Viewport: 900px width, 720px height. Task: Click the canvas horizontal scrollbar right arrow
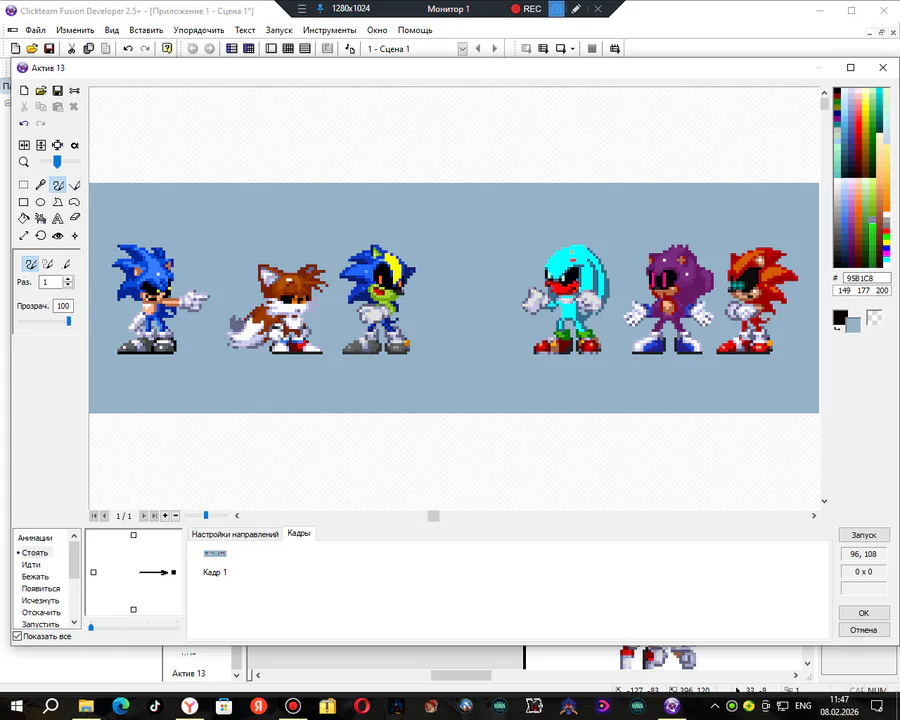[x=814, y=516]
